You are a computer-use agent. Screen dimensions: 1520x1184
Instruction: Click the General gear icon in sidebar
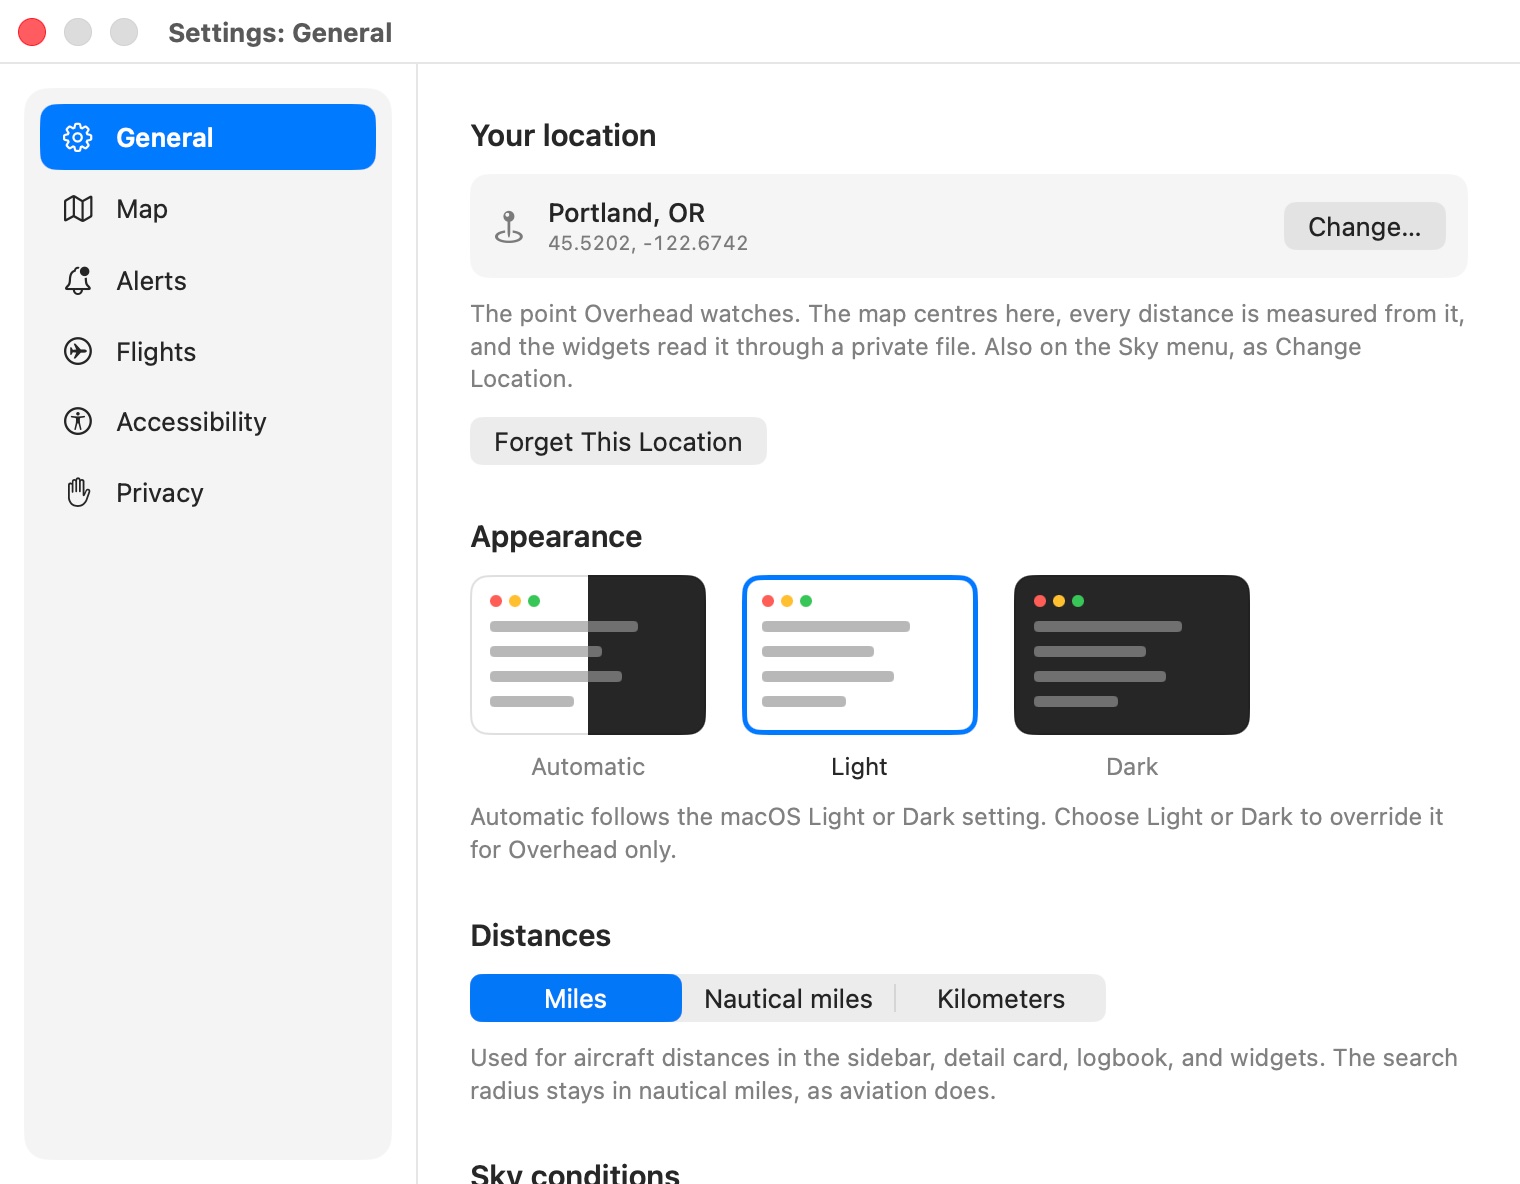78,137
